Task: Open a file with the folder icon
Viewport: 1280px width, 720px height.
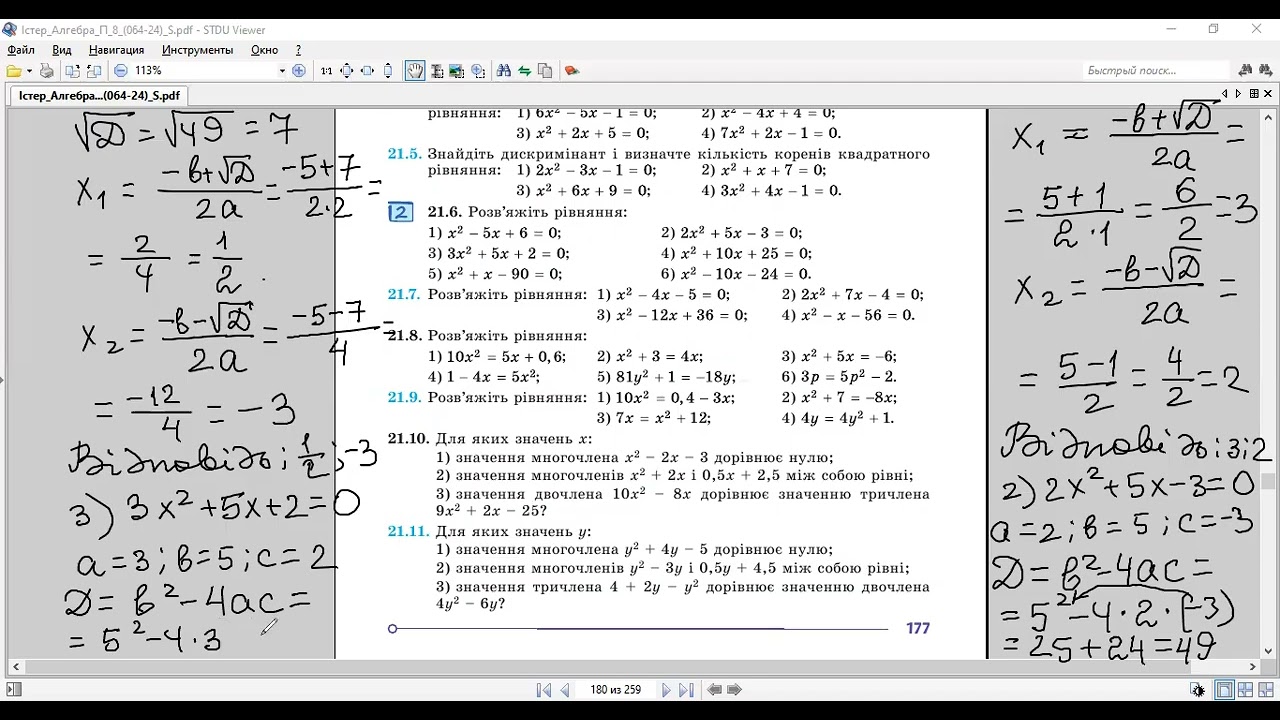Action: click(14, 71)
